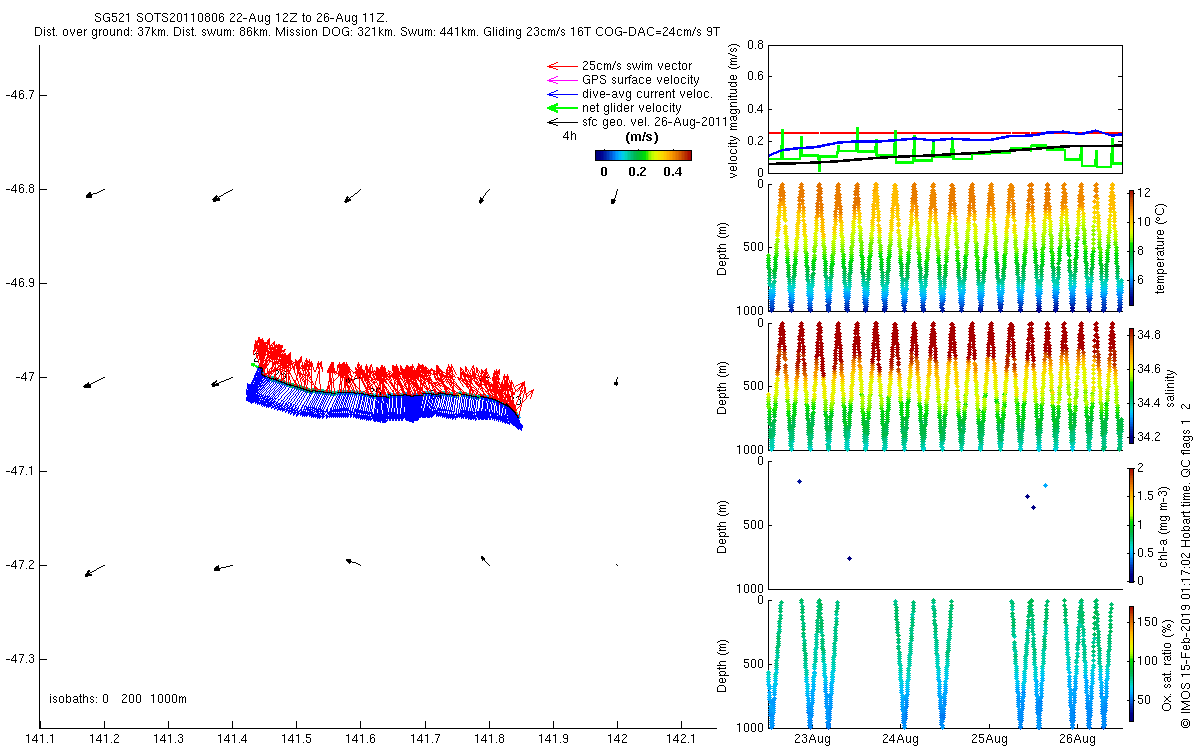Viewport: 1200px width, 750px height.
Task: Click the 4h scale label under legend
Action: (569, 136)
